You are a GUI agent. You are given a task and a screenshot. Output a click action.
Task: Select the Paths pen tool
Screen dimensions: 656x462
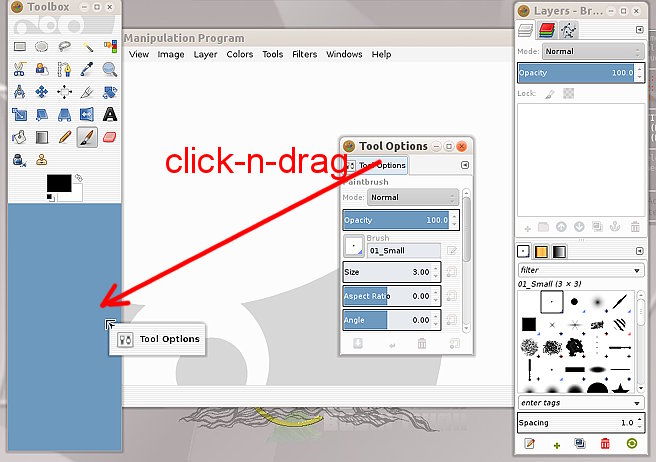pyautogui.click(x=64, y=69)
